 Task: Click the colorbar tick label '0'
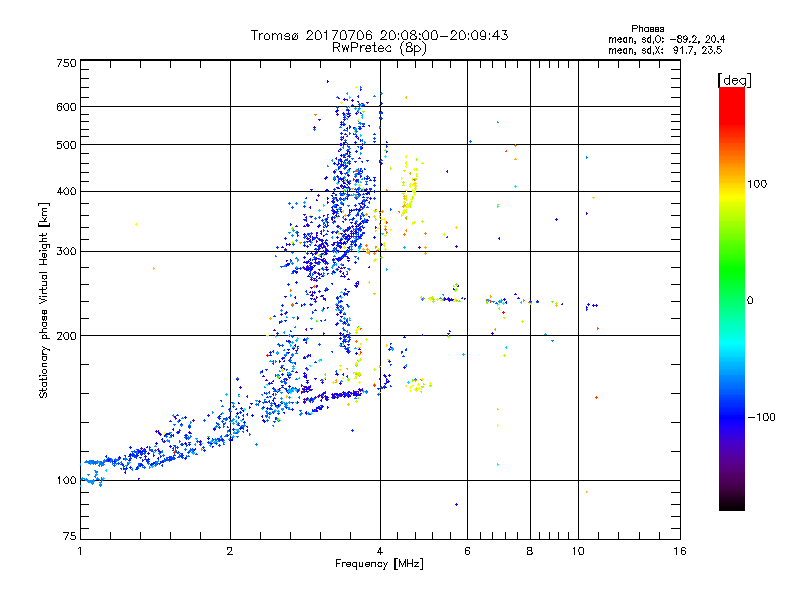(x=750, y=301)
